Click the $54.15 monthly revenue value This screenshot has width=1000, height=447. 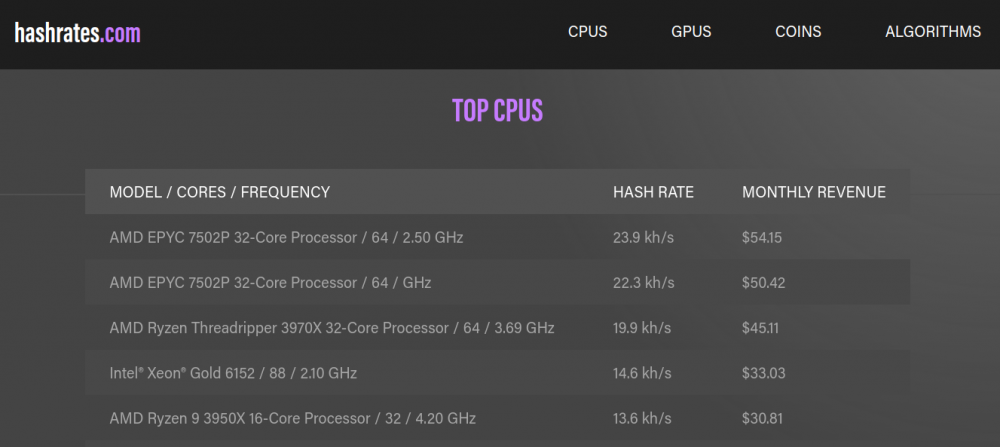(762, 238)
